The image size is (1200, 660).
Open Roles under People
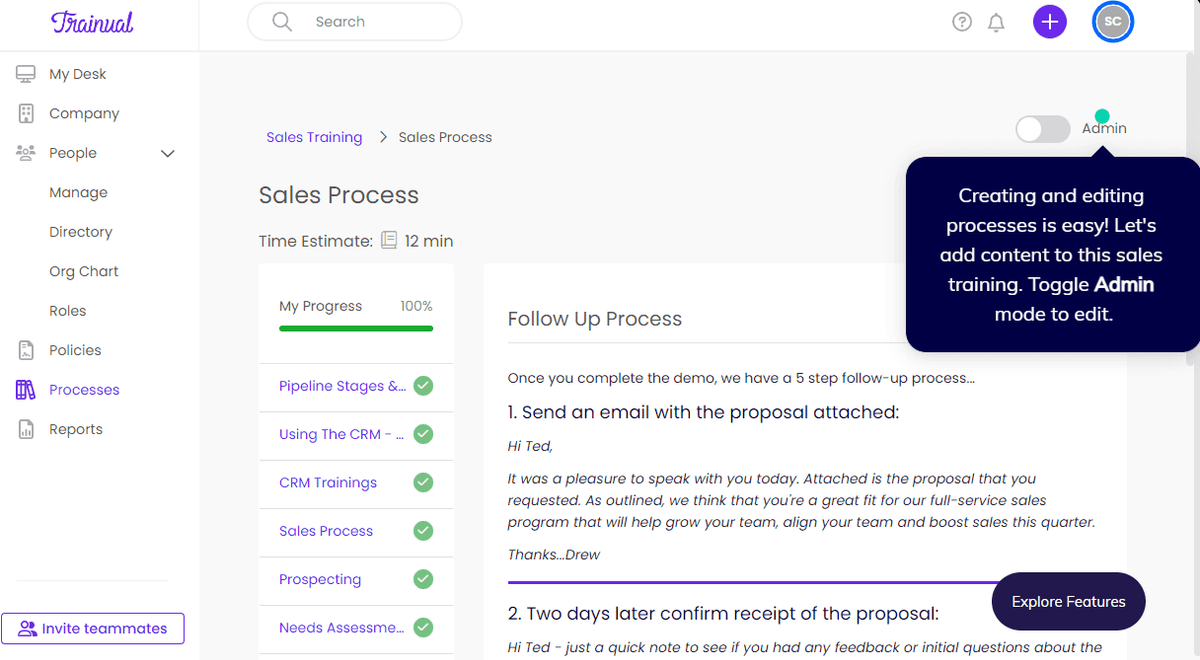tap(68, 311)
